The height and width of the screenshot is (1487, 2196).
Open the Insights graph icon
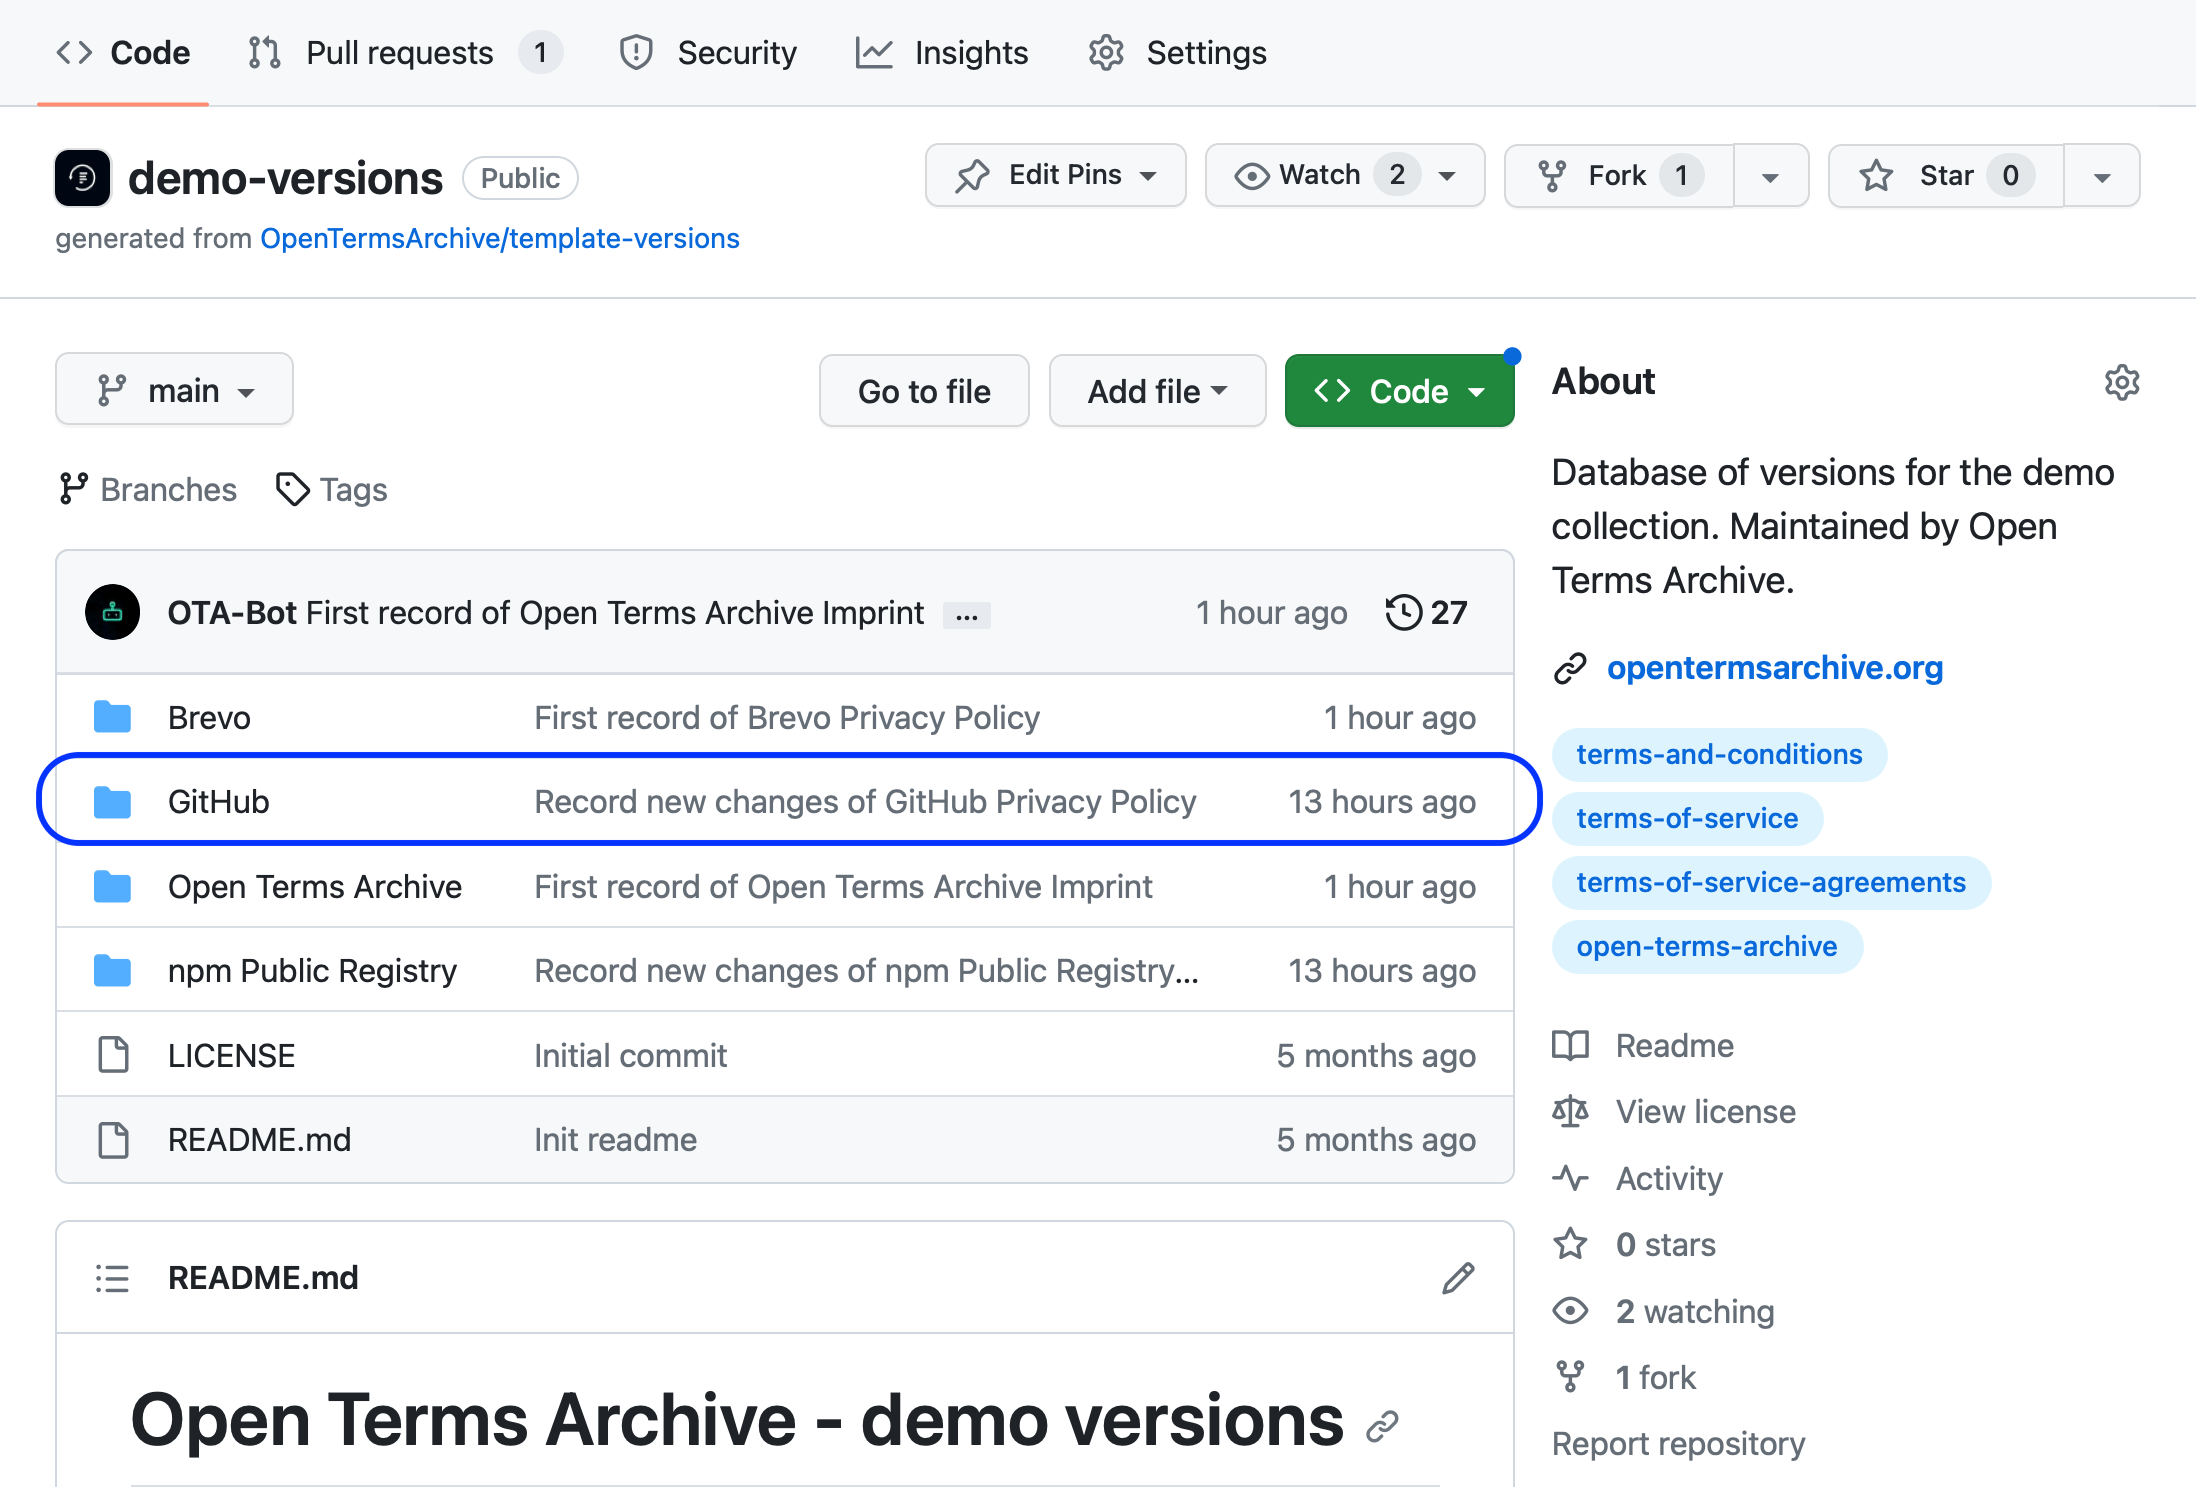tap(872, 52)
